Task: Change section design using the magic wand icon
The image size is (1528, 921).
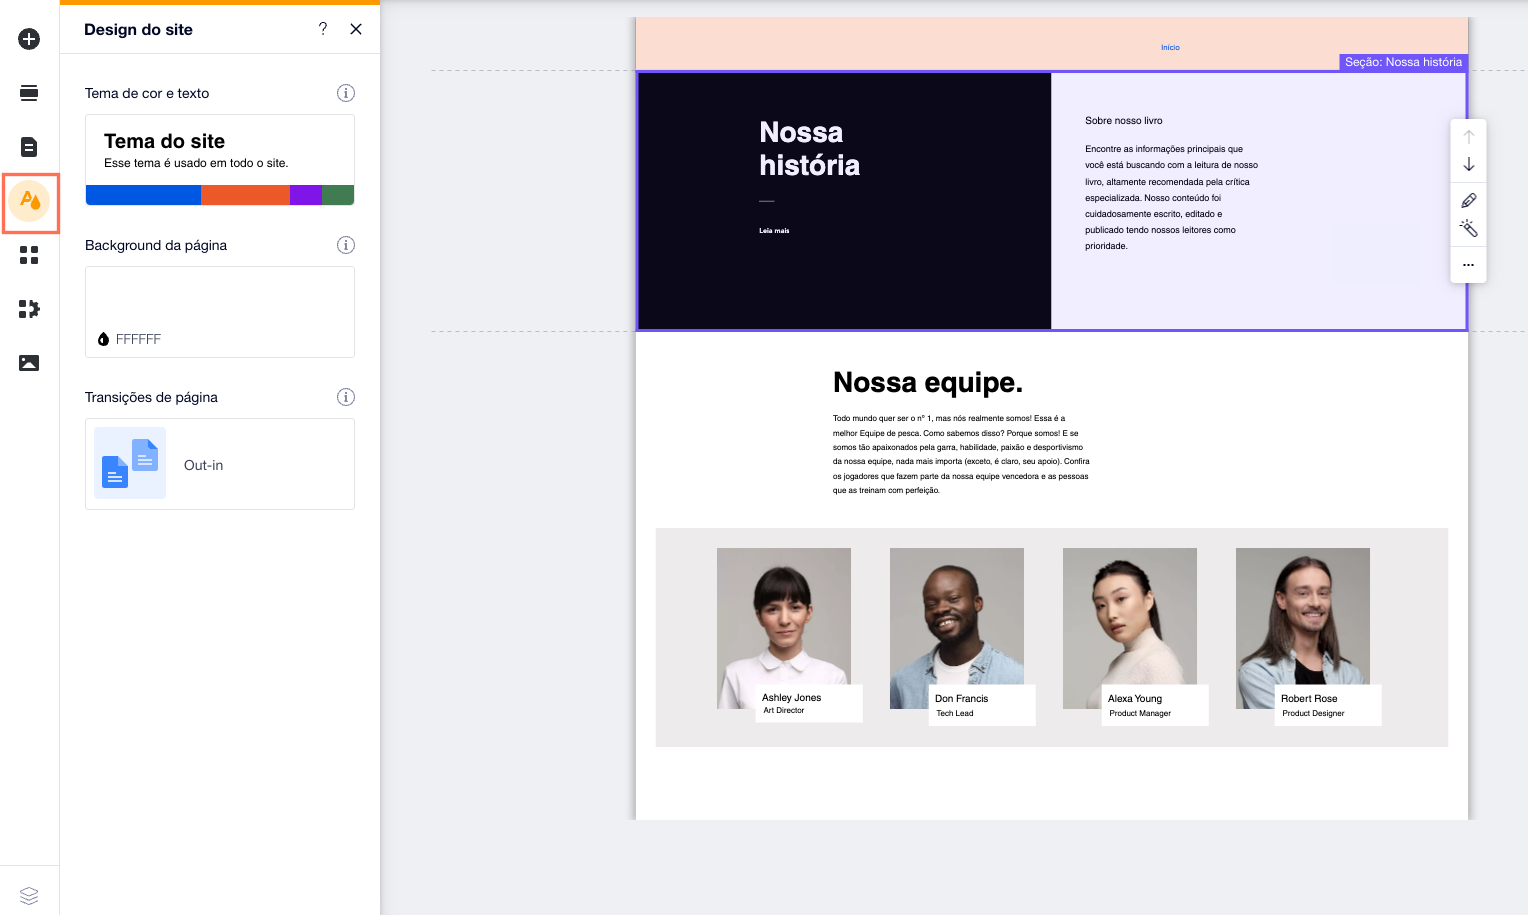Action: pyautogui.click(x=1468, y=228)
